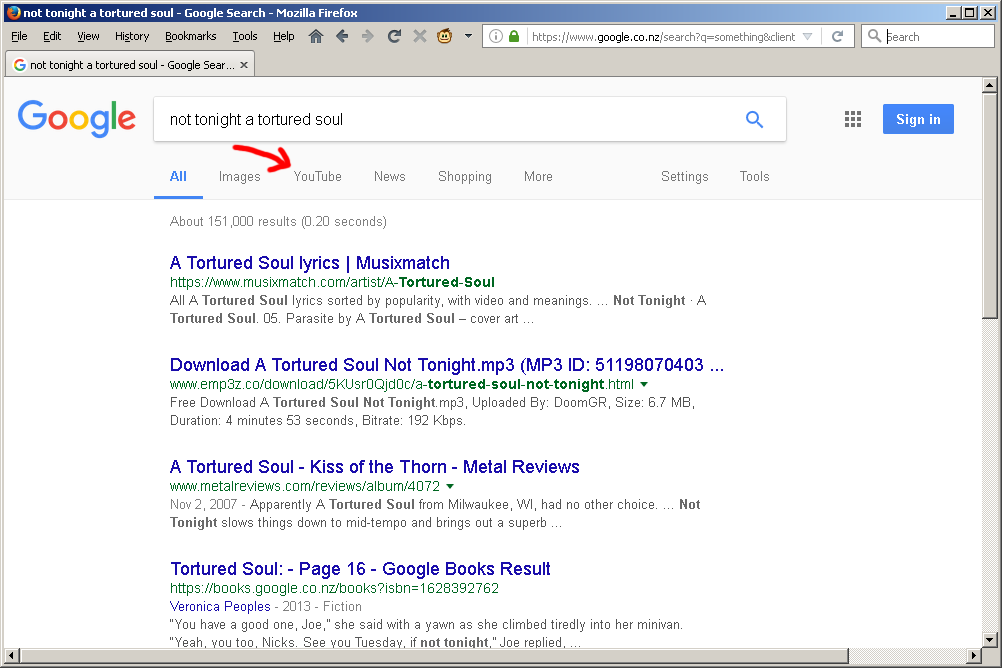This screenshot has height=668, width=1002.
Task: Click the green padlock security icon
Action: 514,36
